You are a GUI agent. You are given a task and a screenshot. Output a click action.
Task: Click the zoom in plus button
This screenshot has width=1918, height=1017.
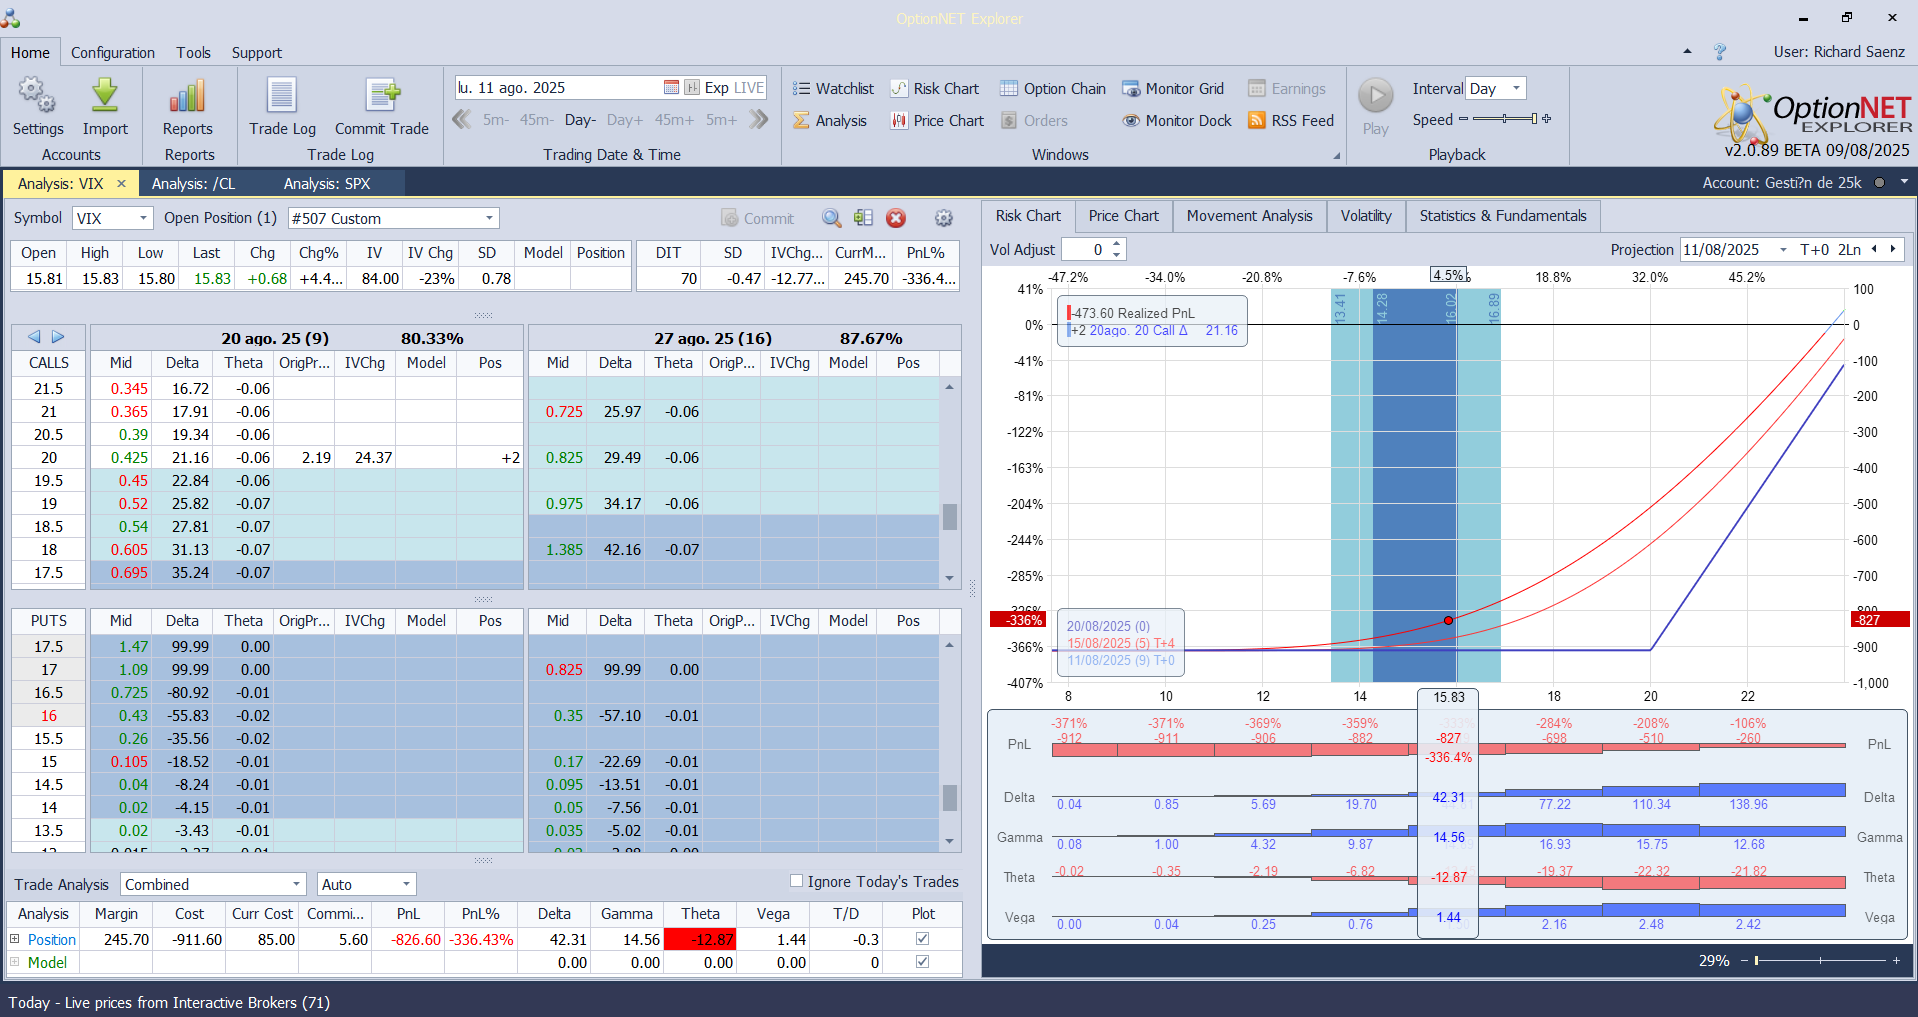1896,961
